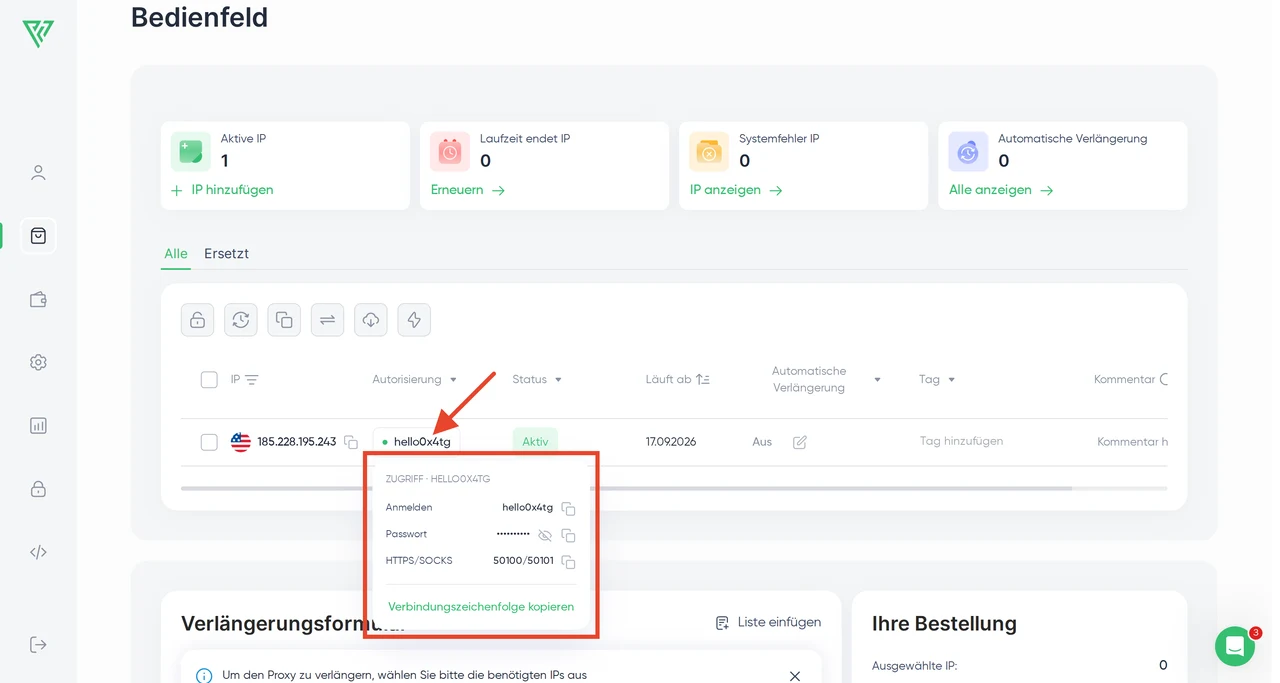The width and height of the screenshot is (1280, 683).
Task: Check the row checkbox for 185.228.195.243
Action: coord(209,442)
